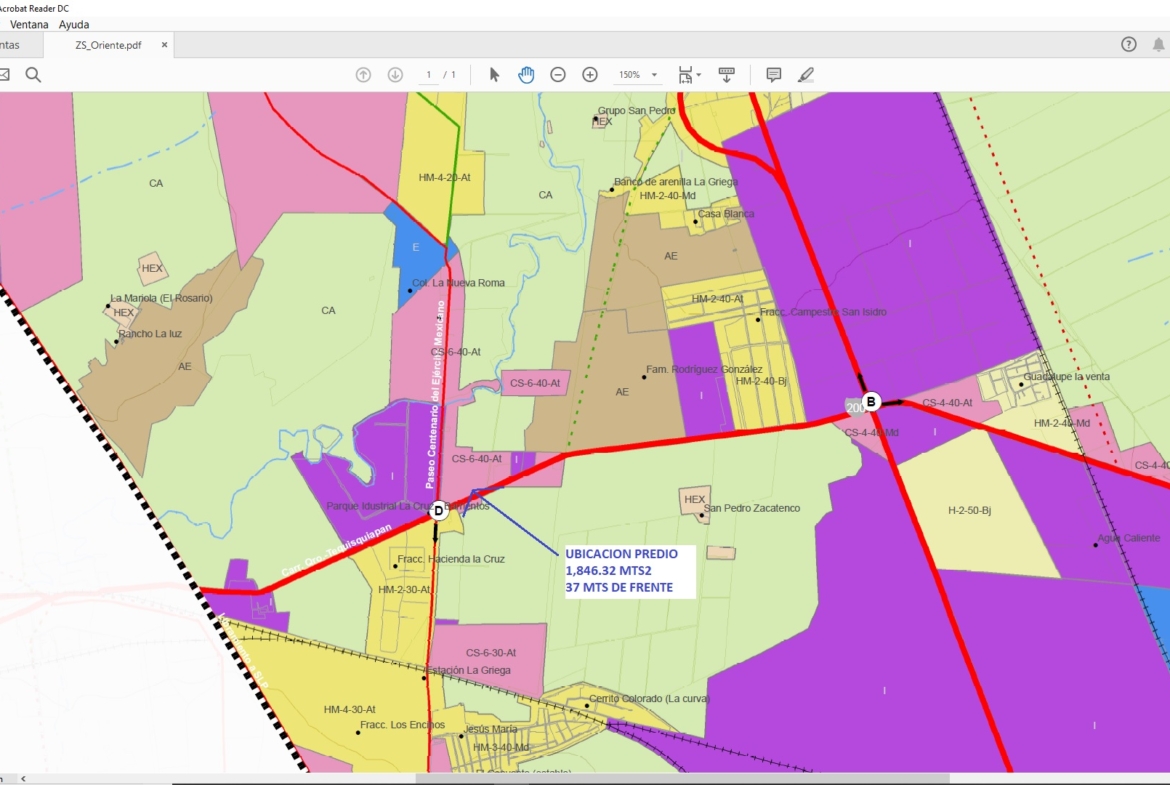1170x785 pixels.
Task: Zoom out with the minus button
Action: tap(558, 75)
